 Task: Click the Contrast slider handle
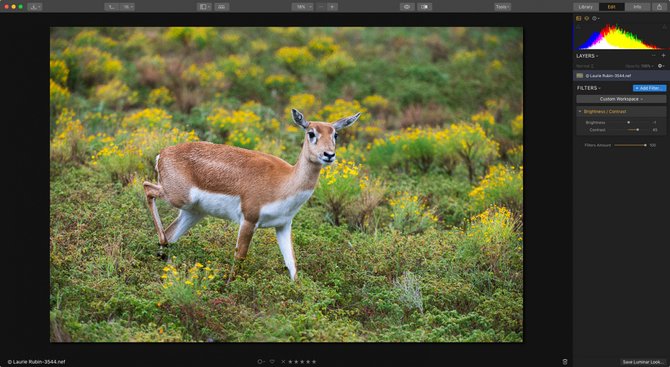[x=638, y=130]
